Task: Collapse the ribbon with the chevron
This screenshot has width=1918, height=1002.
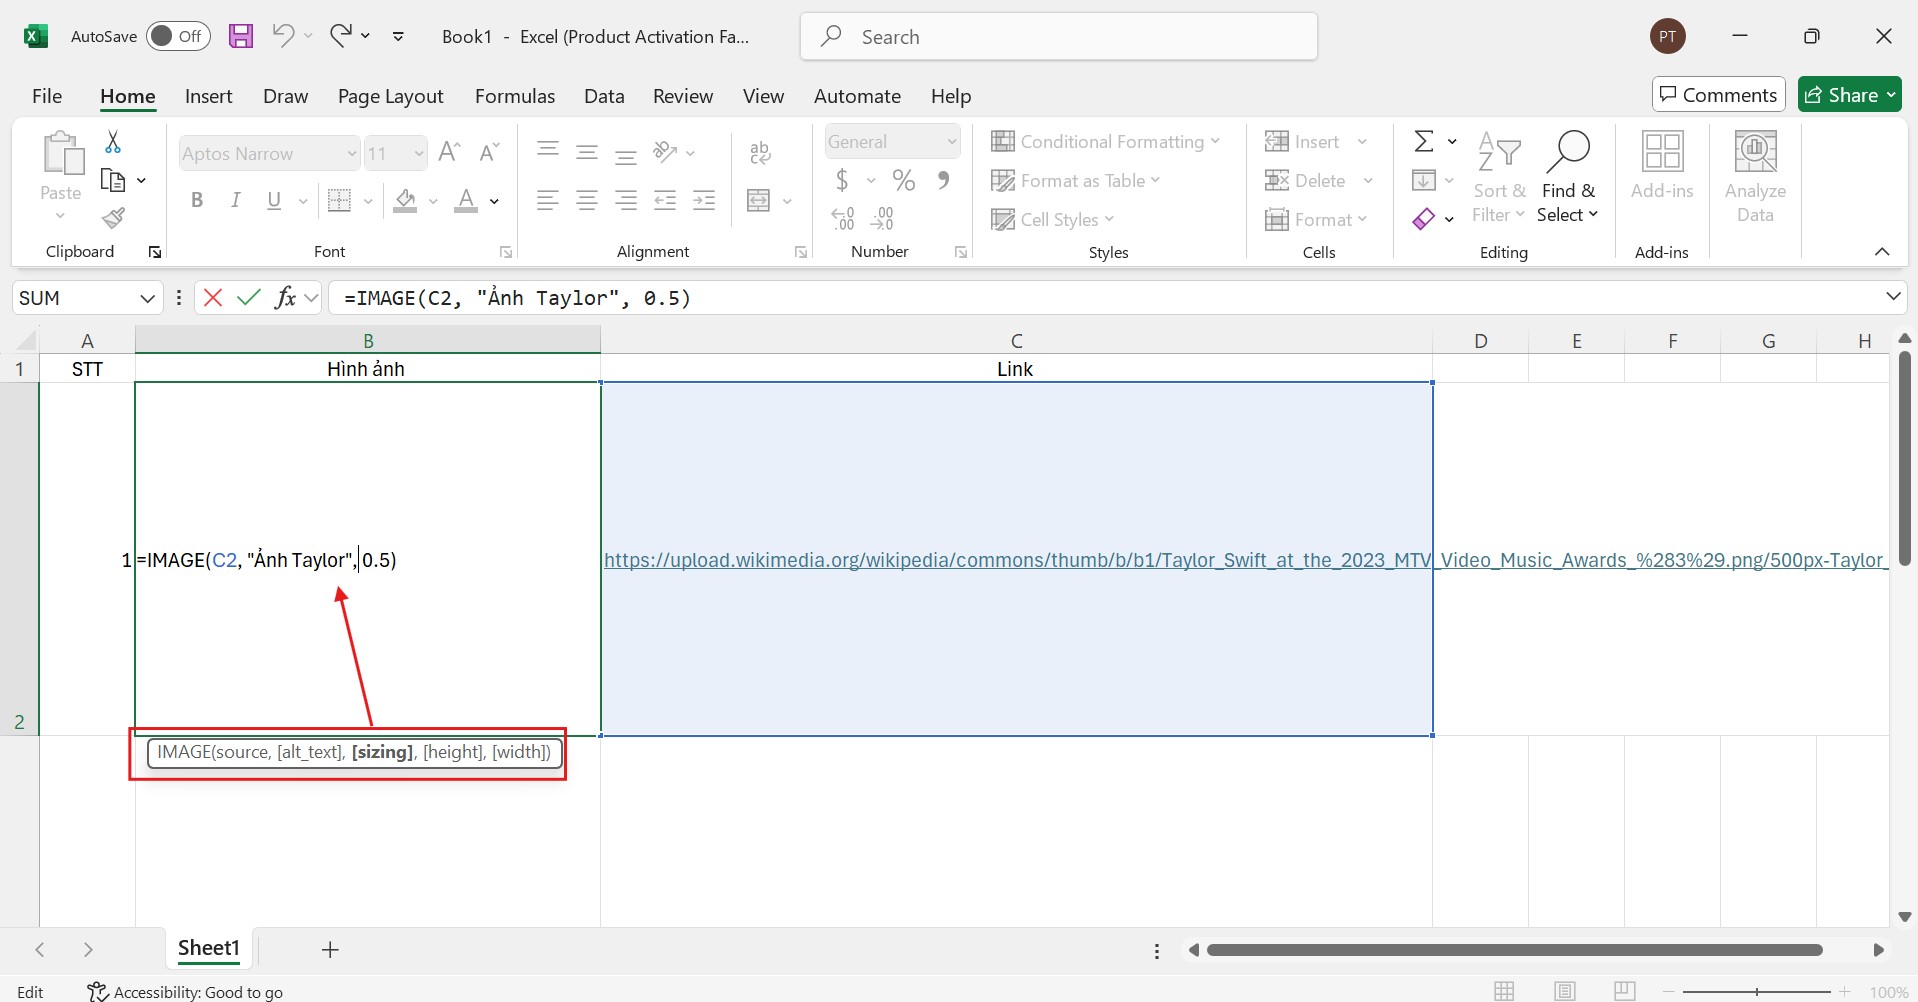Action: click(1882, 251)
